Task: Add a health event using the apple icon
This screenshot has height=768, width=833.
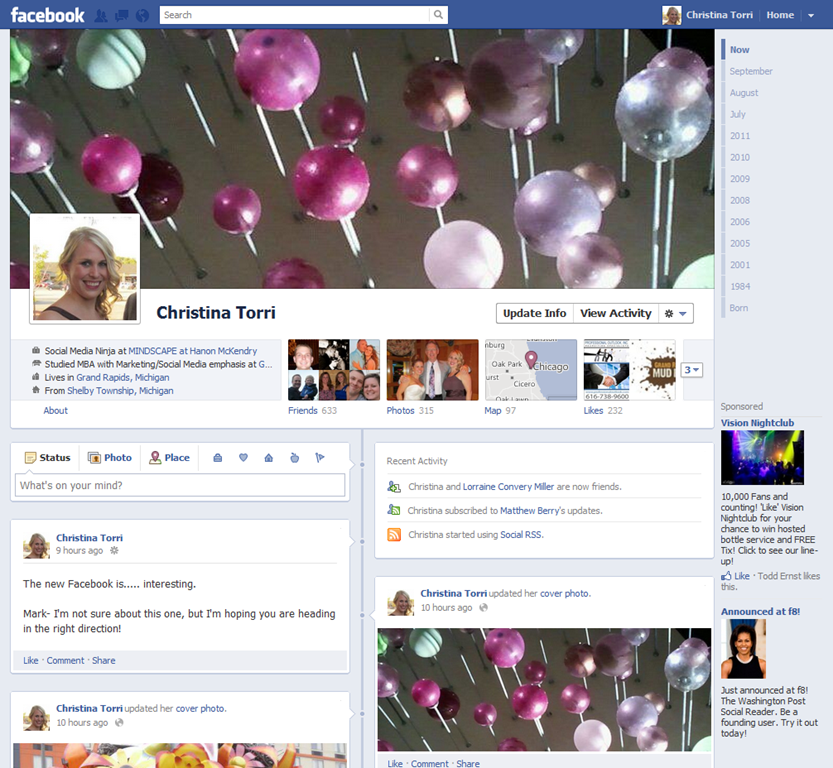Action: (294, 457)
